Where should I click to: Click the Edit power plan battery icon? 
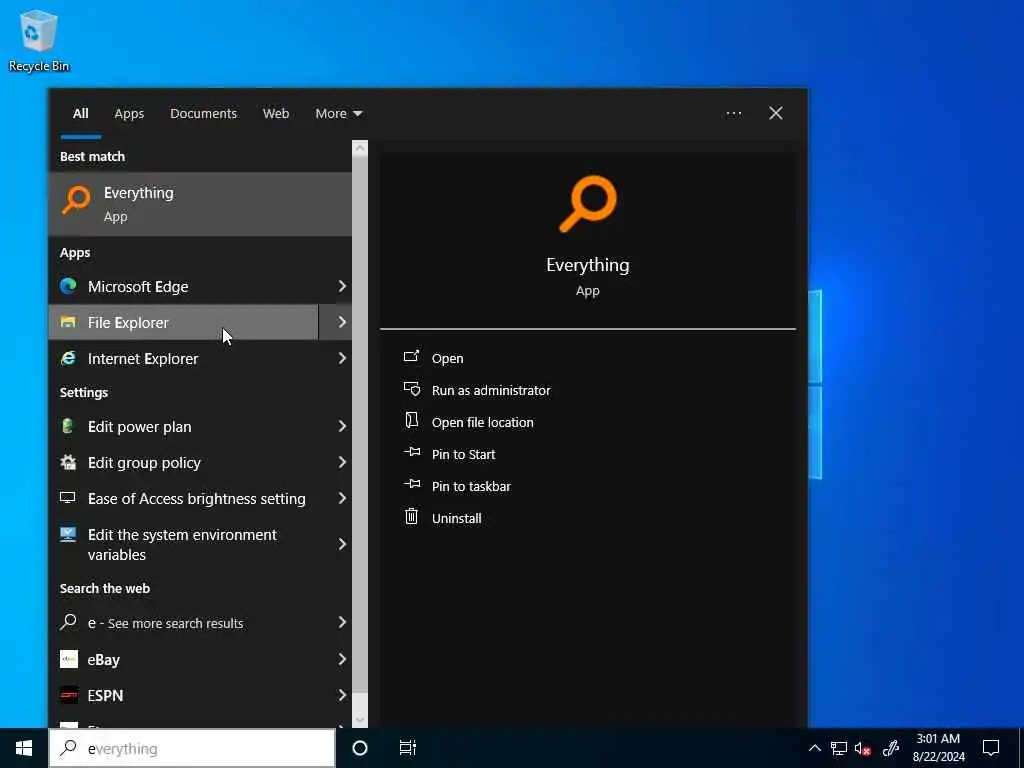[x=68, y=426]
